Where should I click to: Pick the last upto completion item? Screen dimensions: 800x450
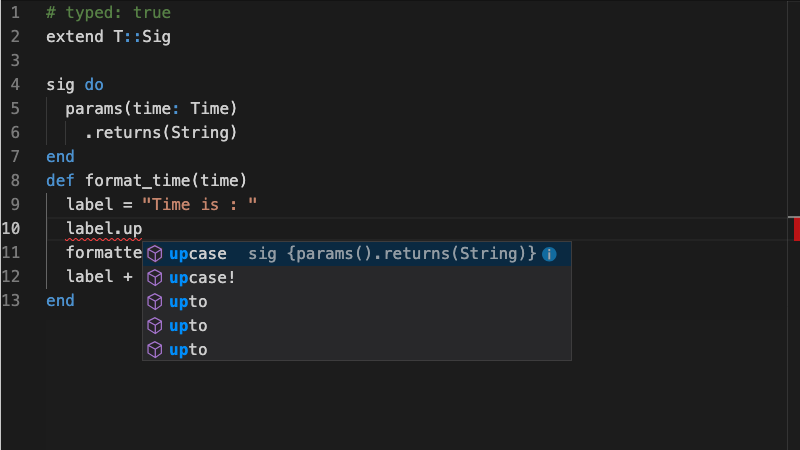point(357,349)
